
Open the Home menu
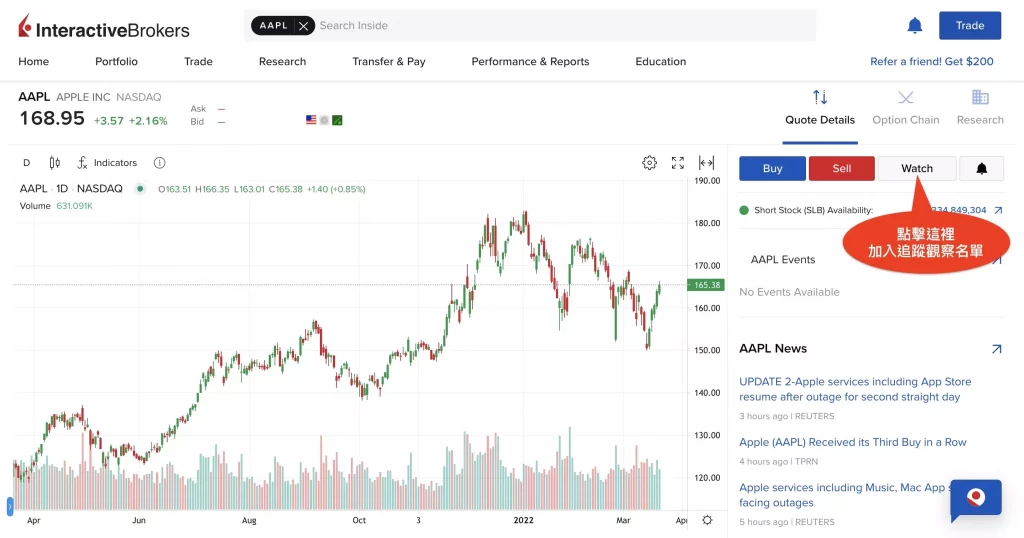pyautogui.click(x=33, y=61)
